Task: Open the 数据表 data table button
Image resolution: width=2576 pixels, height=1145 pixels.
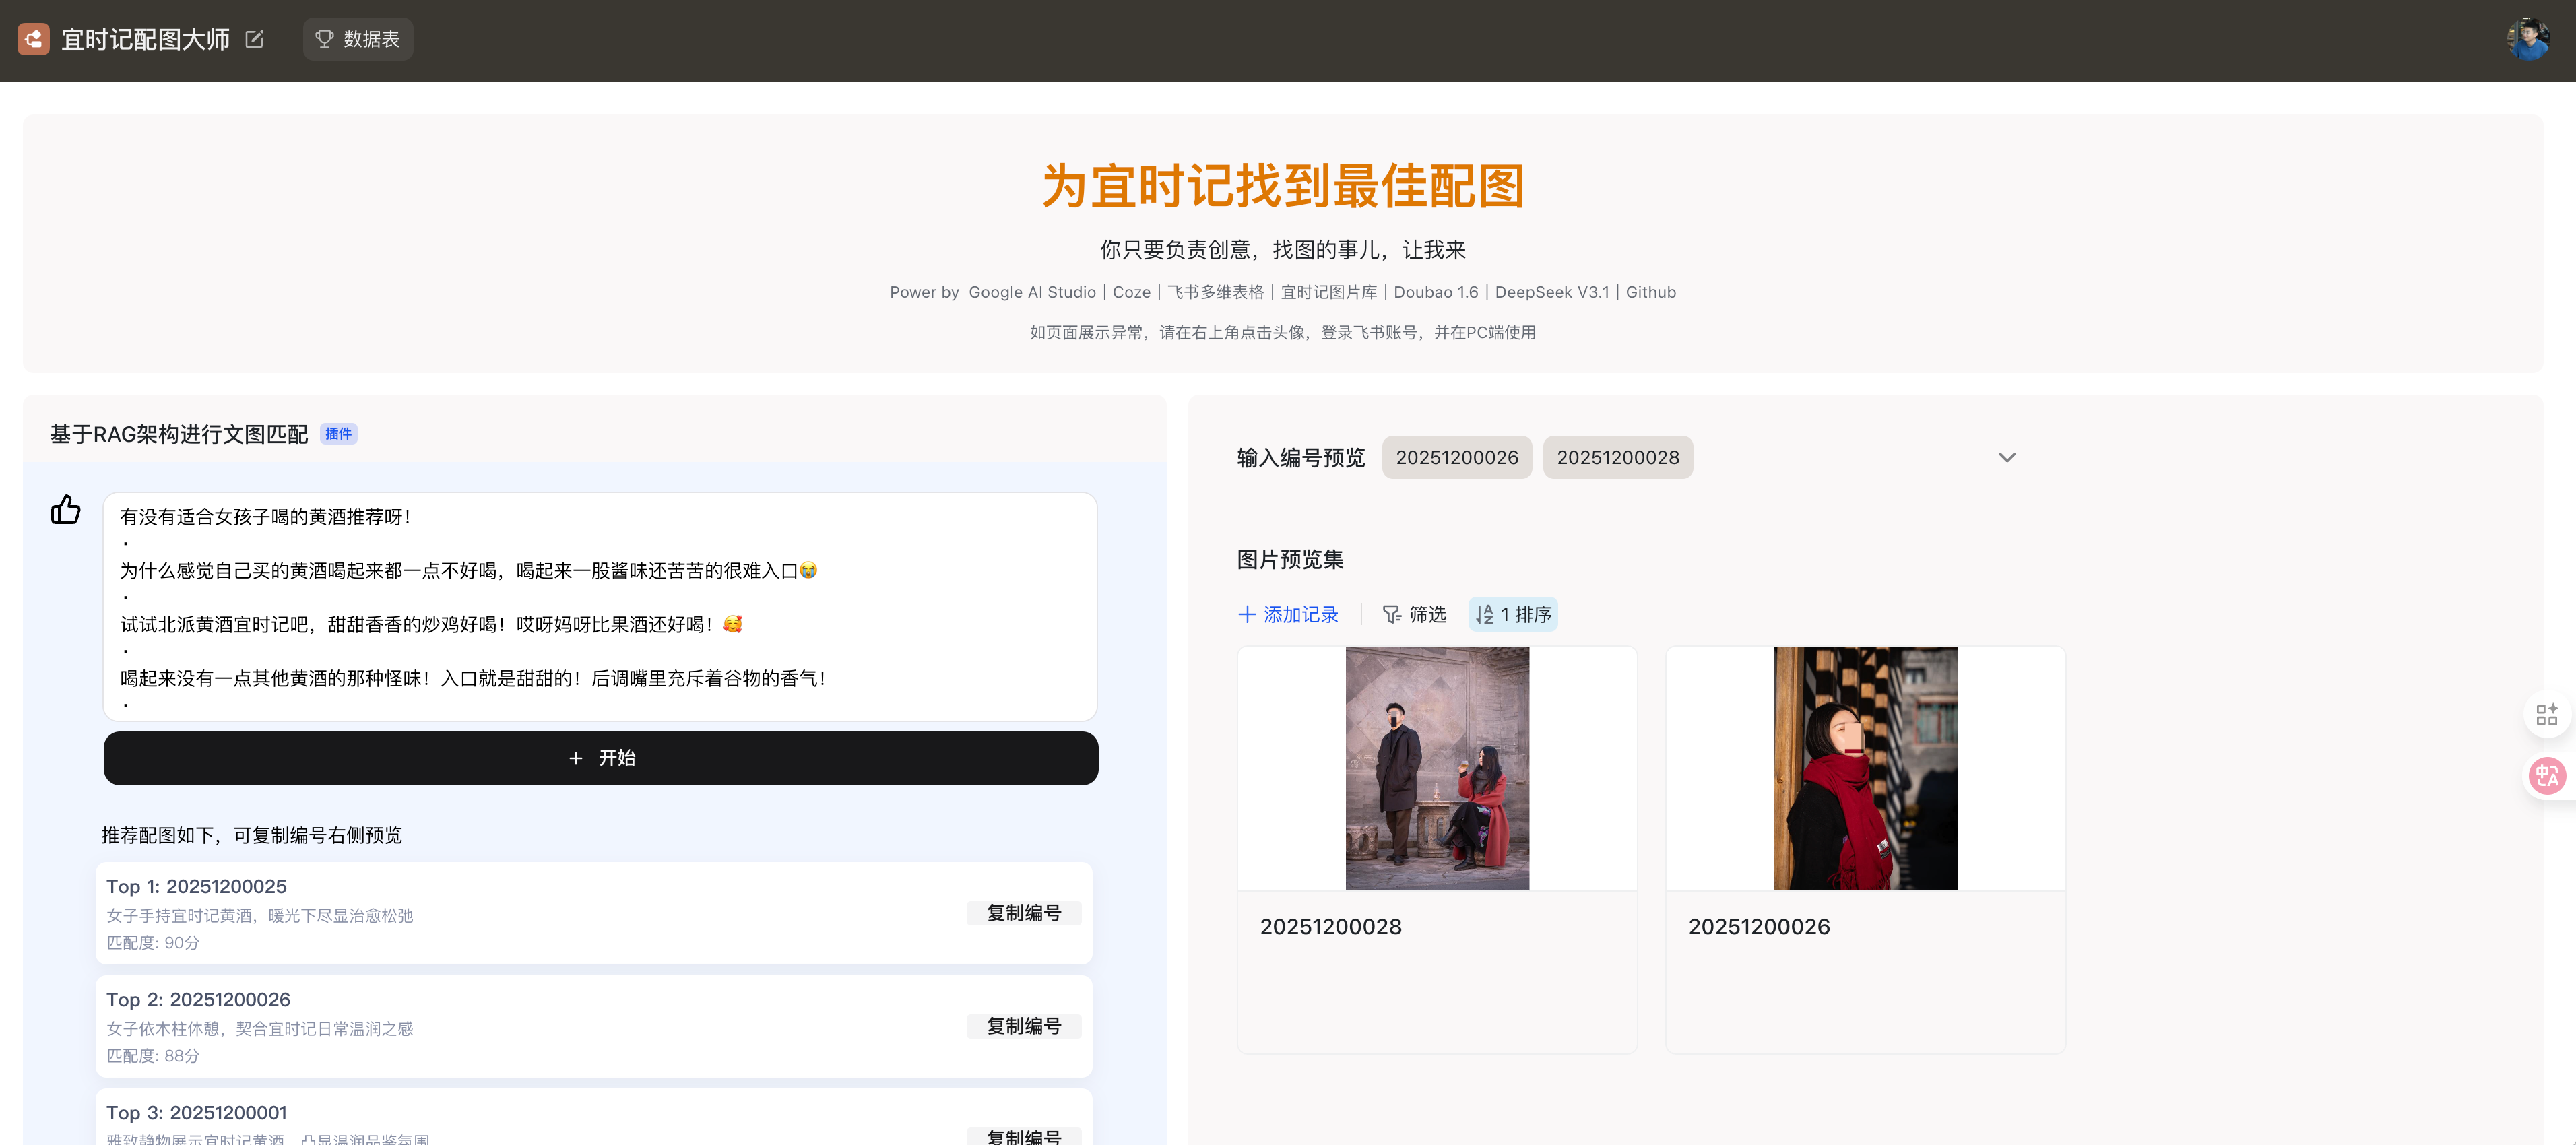Action: [x=358, y=39]
